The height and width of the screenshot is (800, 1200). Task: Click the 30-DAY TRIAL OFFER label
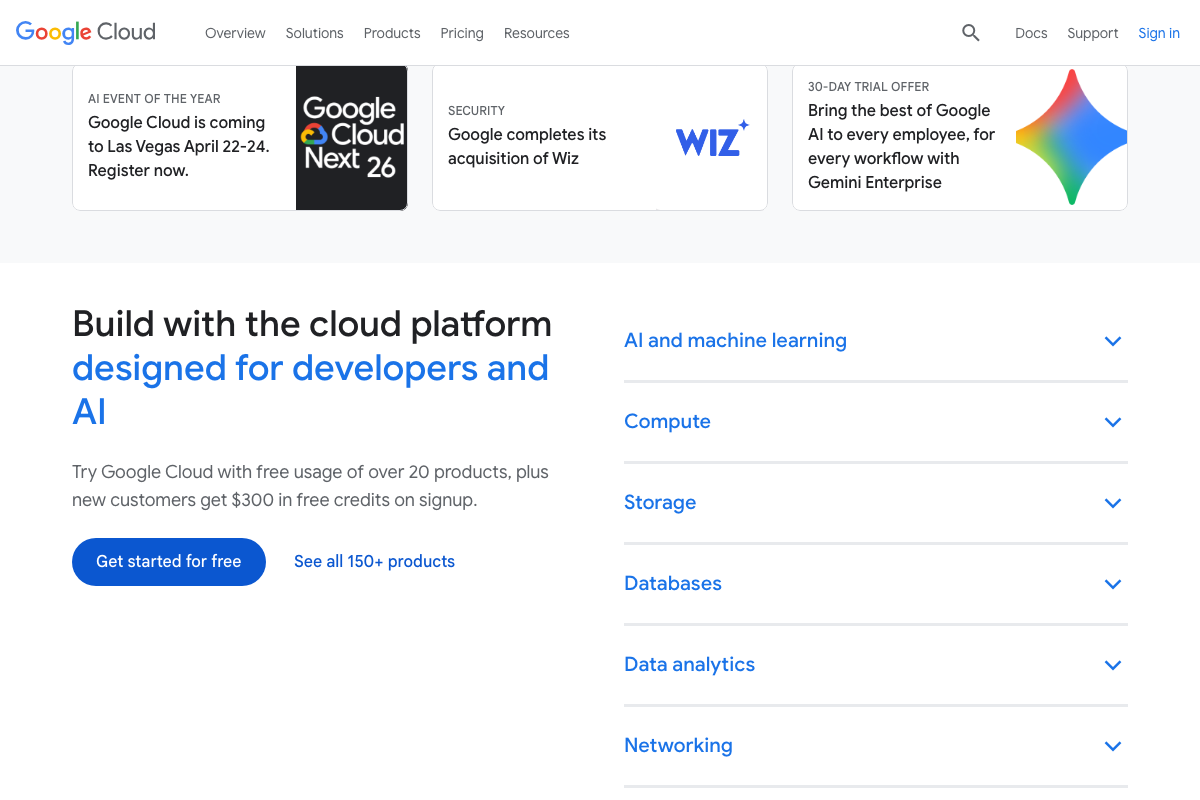(869, 87)
